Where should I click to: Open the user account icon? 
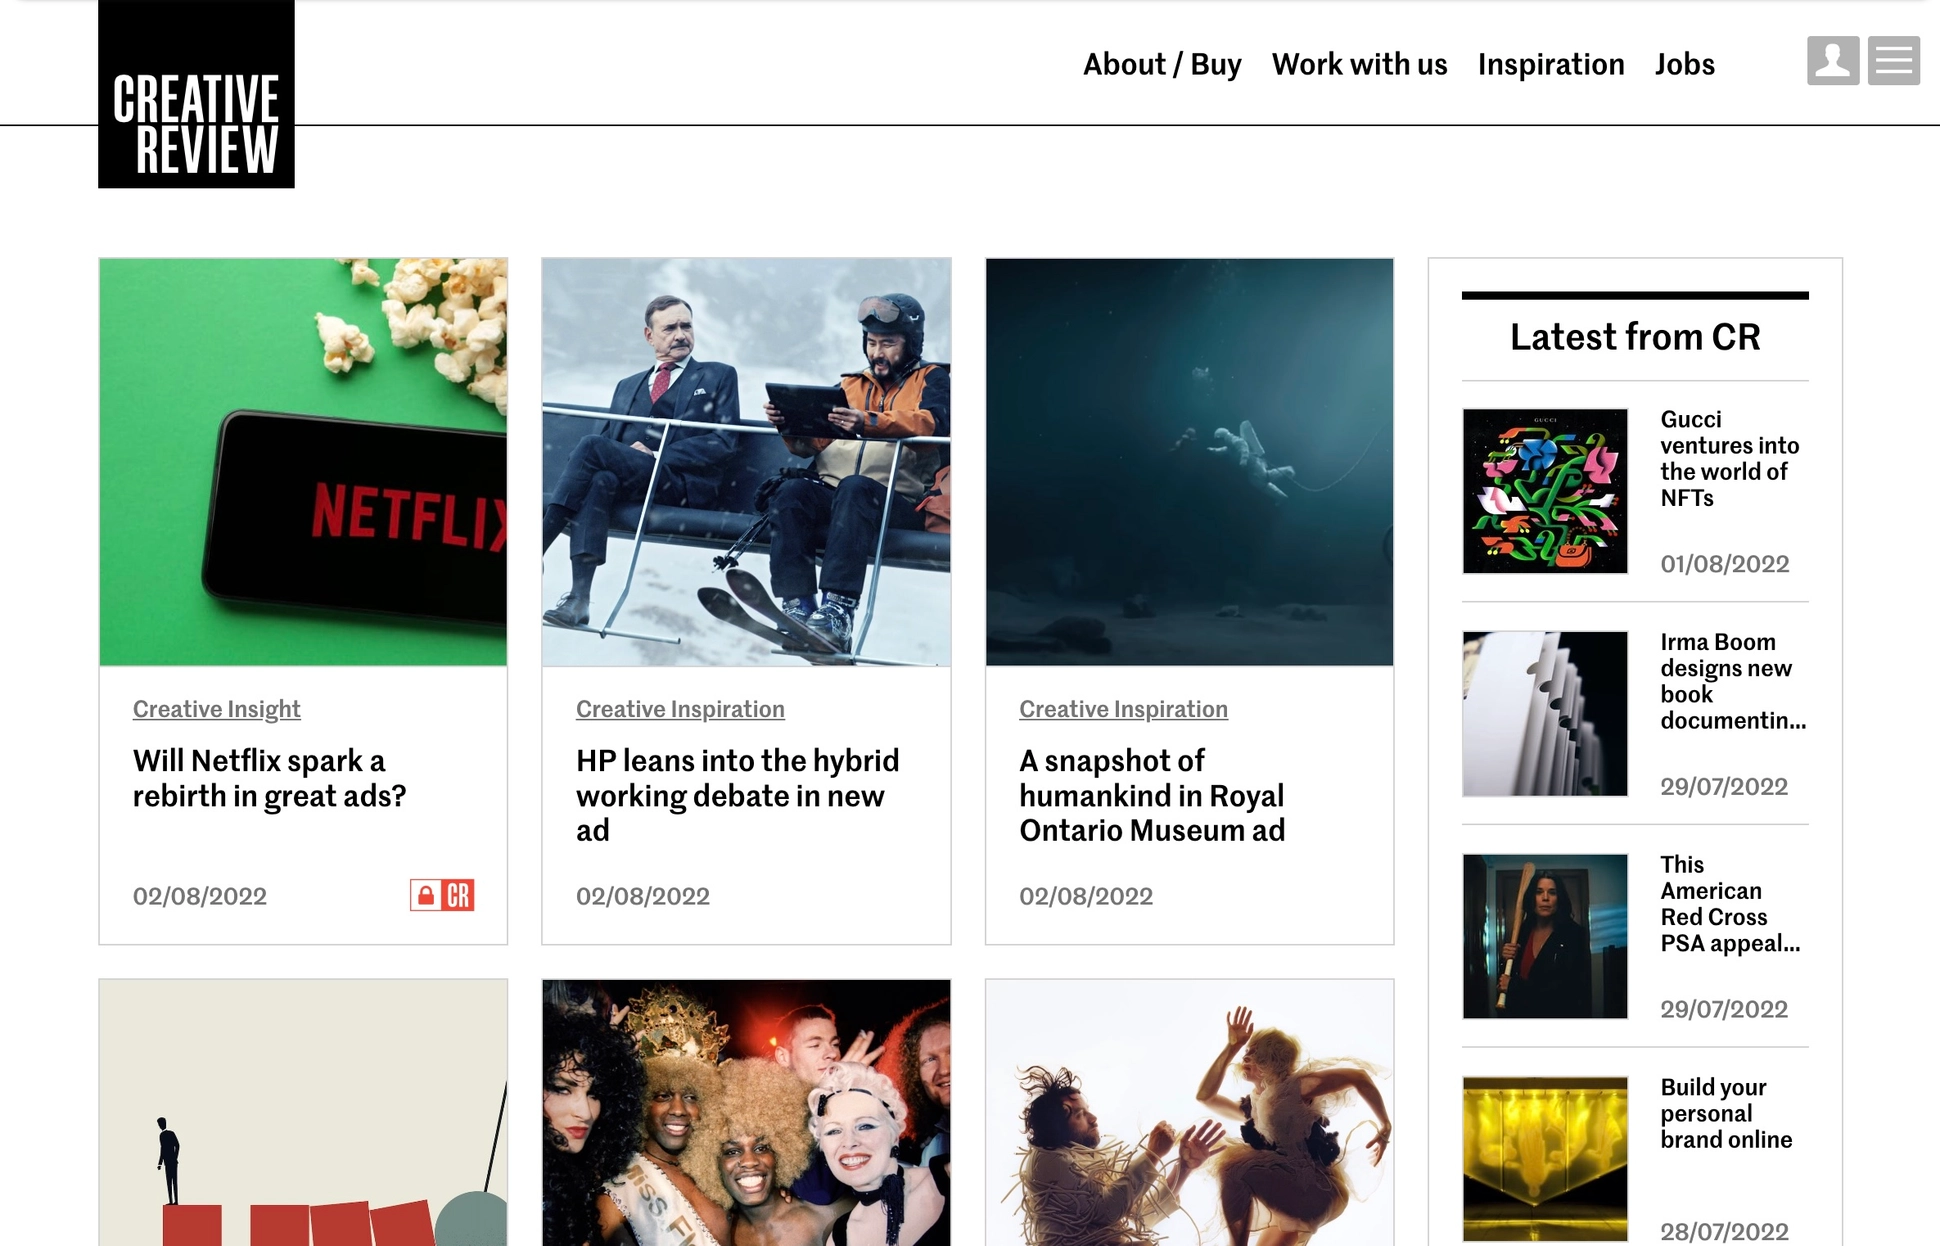pos(1833,62)
